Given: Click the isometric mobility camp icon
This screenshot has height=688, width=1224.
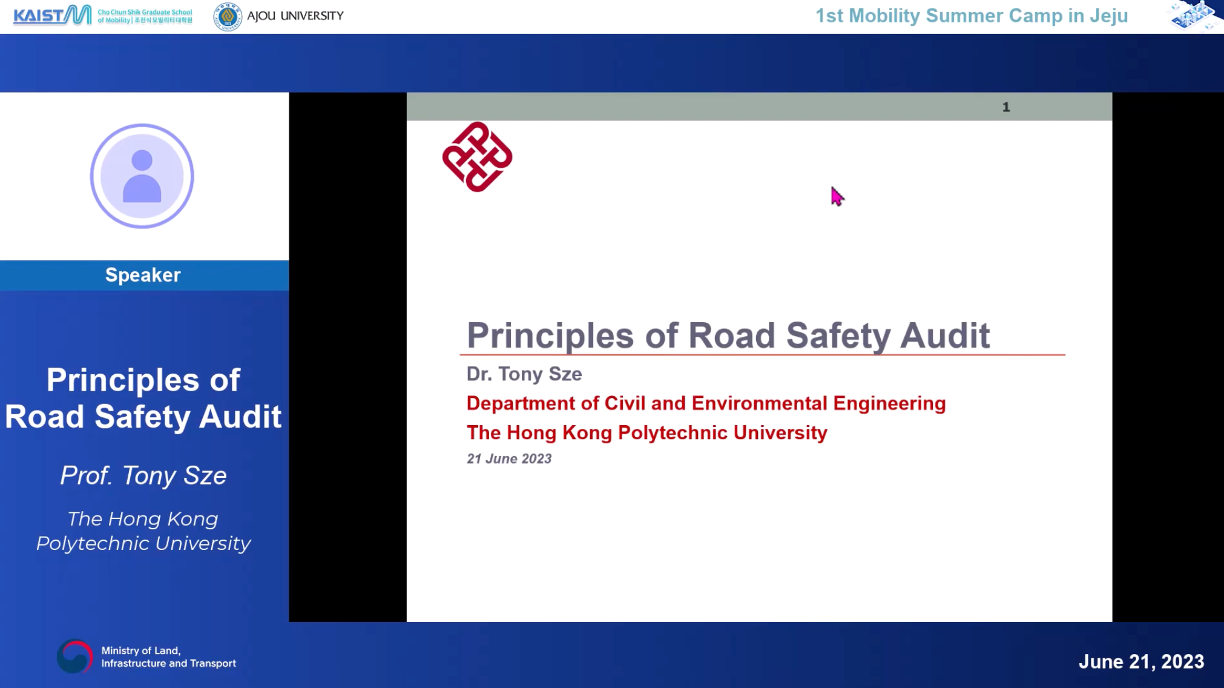Looking at the screenshot, I should coord(1196,15).
